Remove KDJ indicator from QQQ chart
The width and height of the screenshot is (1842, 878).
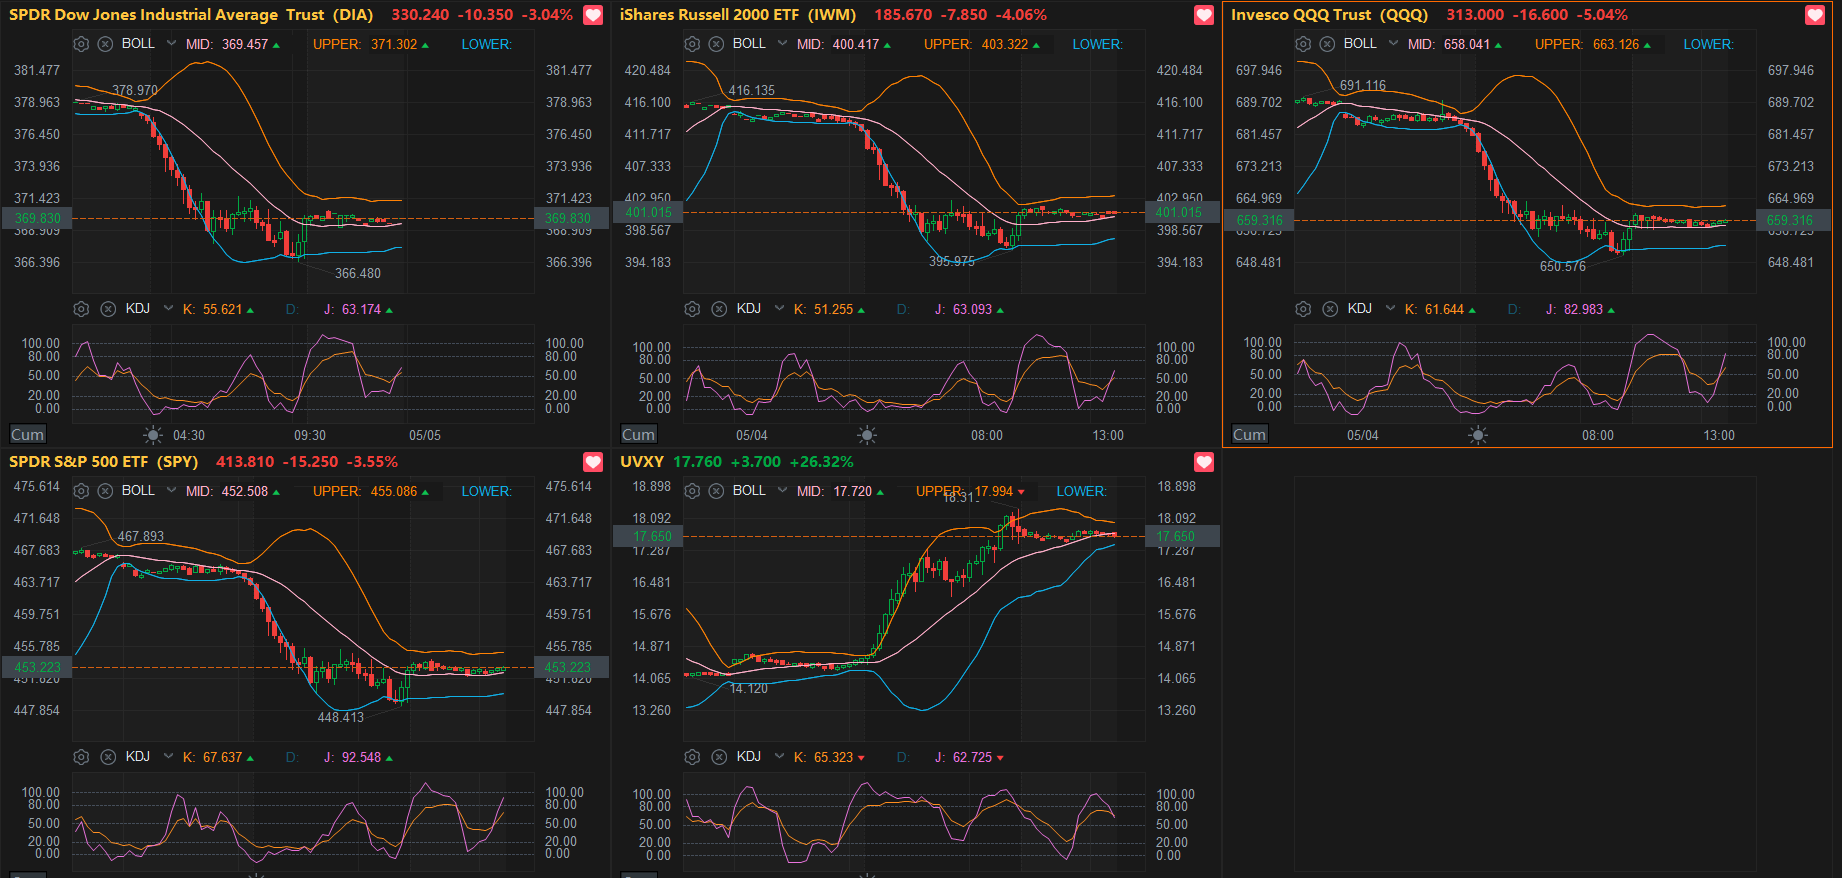pyautogui.click(x=1330, y=309)
